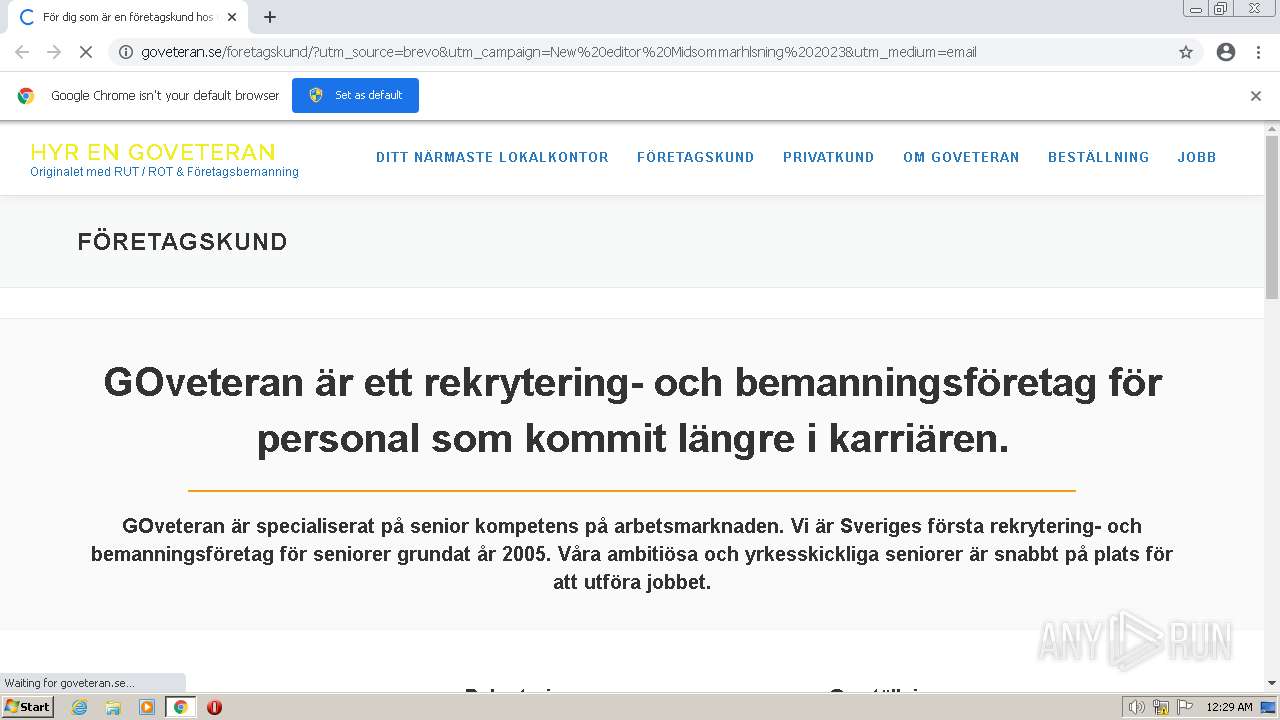Select the För dig som är en företagskund tab
The image size is (1280, 720).
tap(128, 17)
